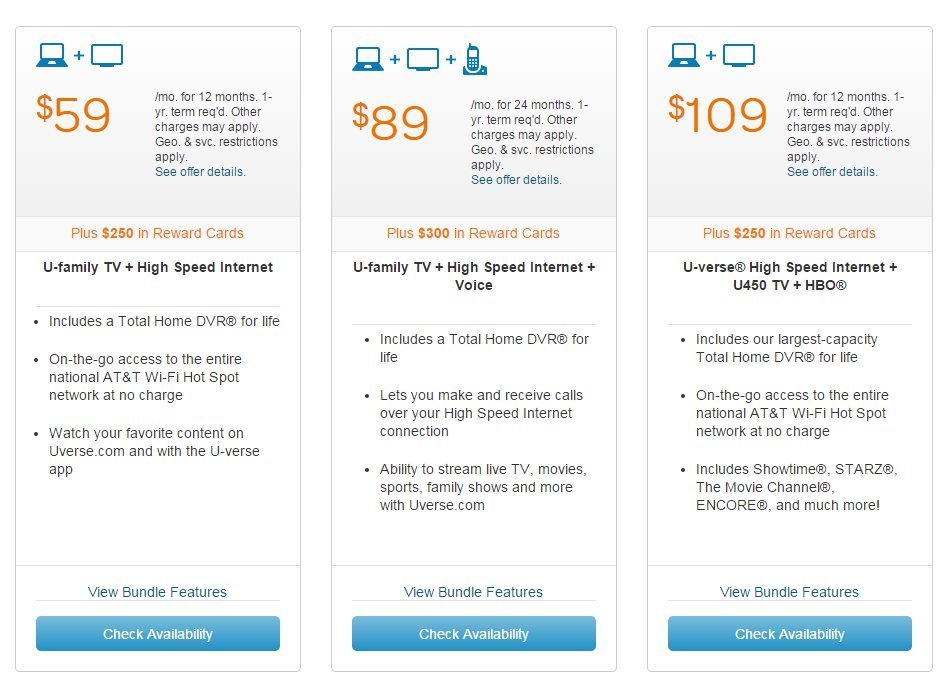The width and height of the screenshot is (948, 692).
Task: Click the TV icon in the $59 bundle
Action: 107,55
